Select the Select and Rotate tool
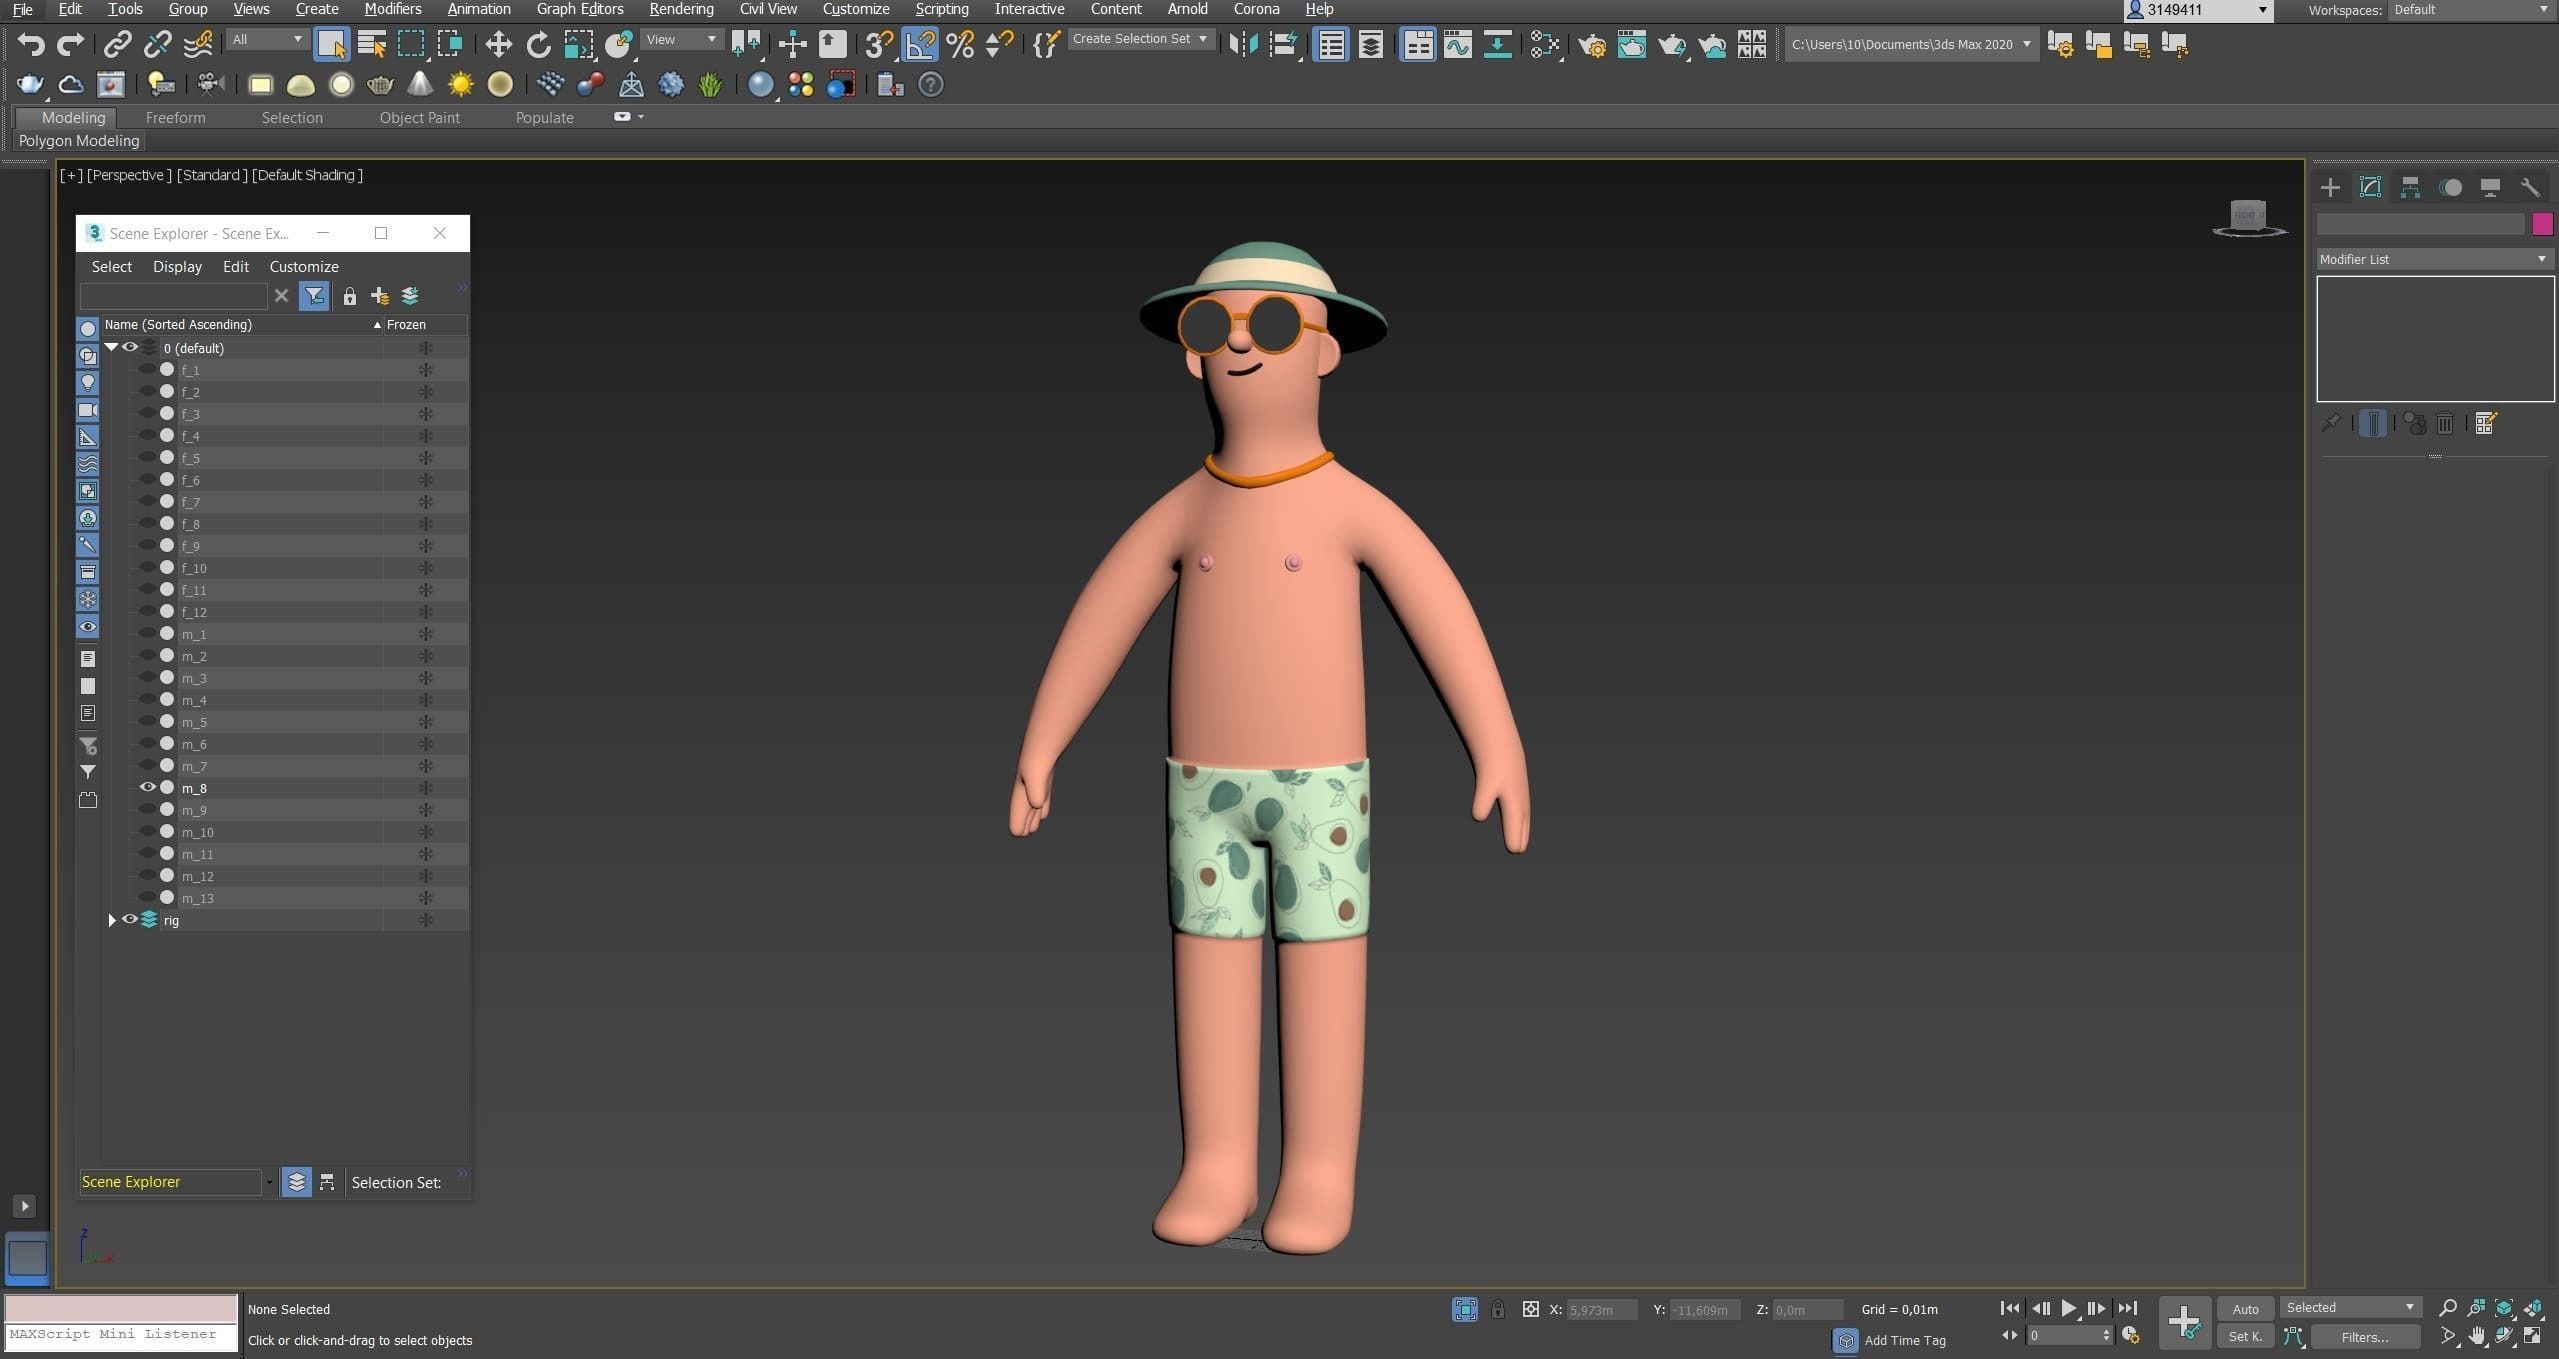 538,44
